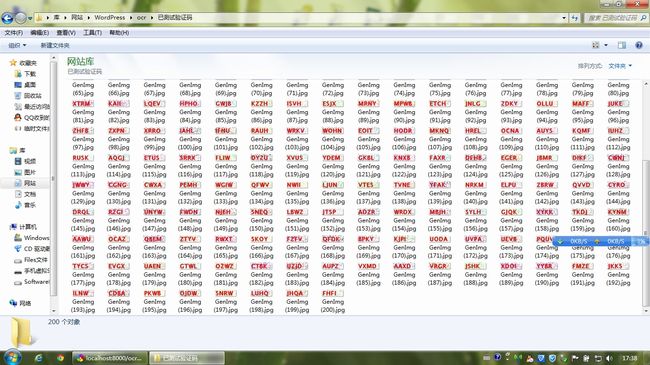Click the 新建文件夹 button
Image resolution: width=650 pixels, height=365 pixels.
coord(55,45)
